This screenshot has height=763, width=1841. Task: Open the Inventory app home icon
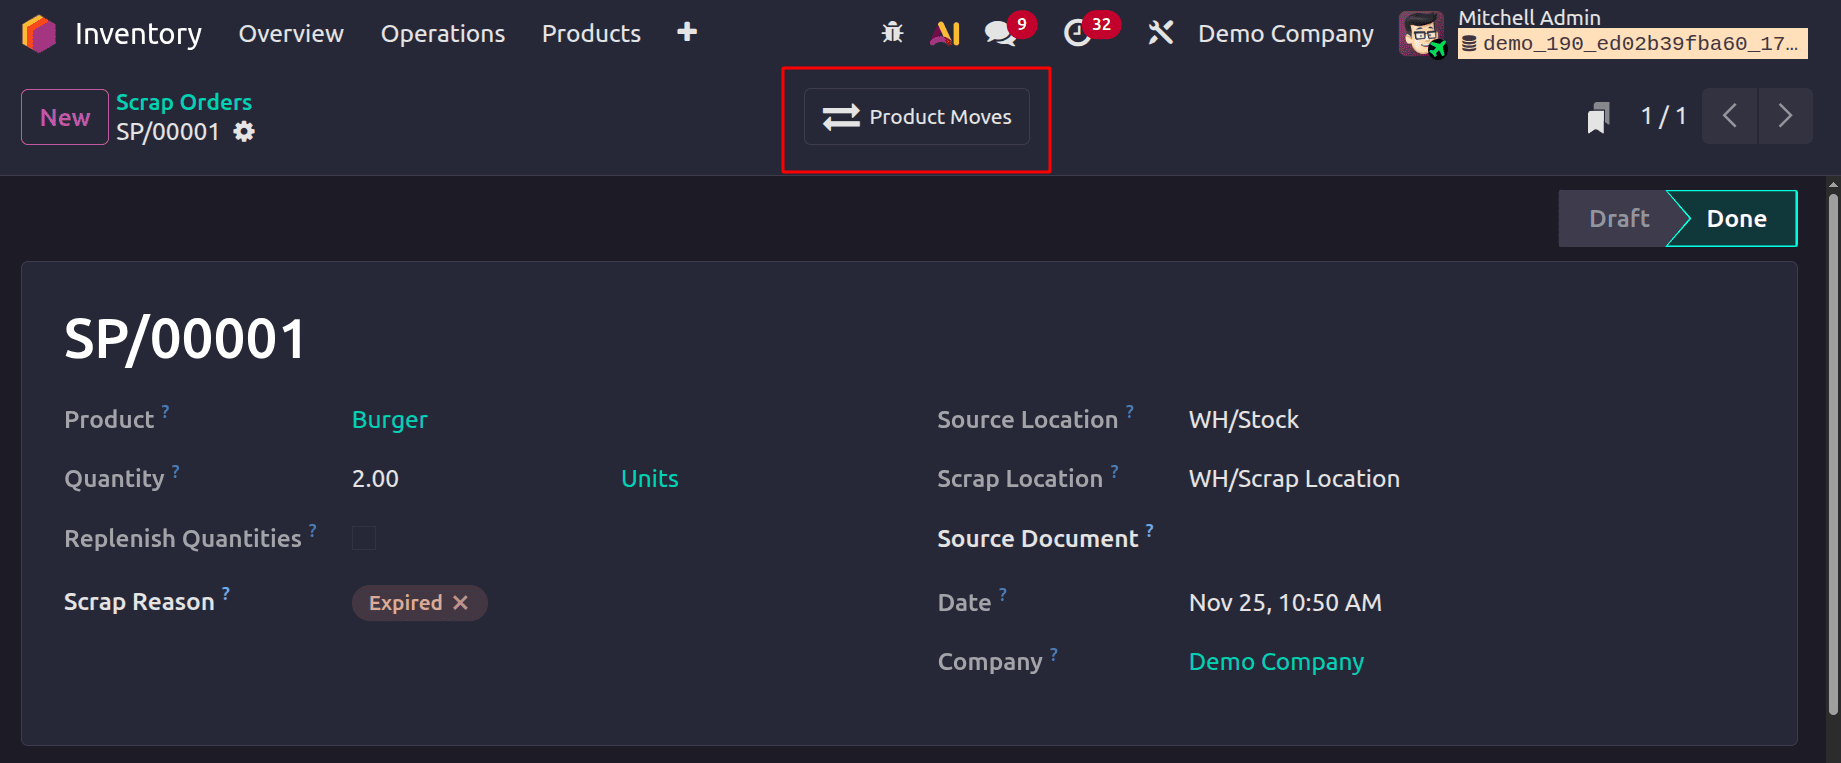pyautogui.click(x=38, y=33)
